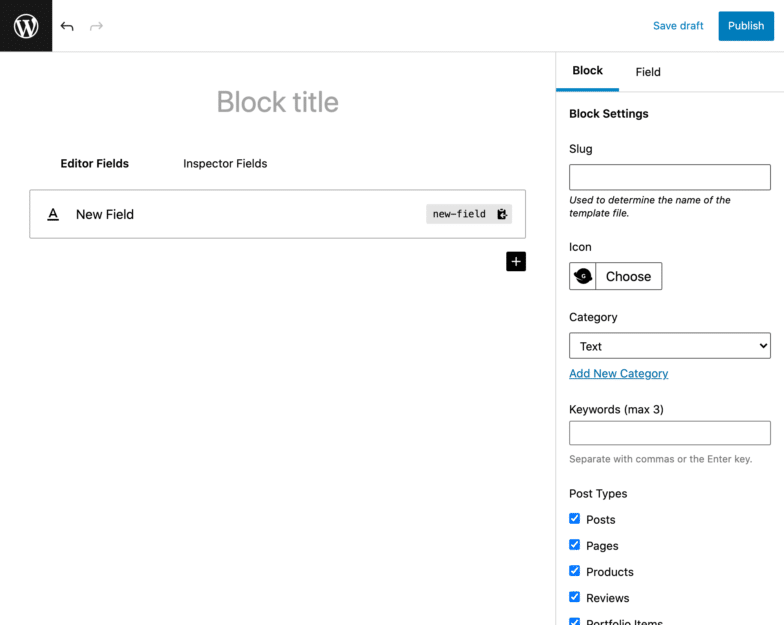Uncheck the Posts post type

[575, 519]
